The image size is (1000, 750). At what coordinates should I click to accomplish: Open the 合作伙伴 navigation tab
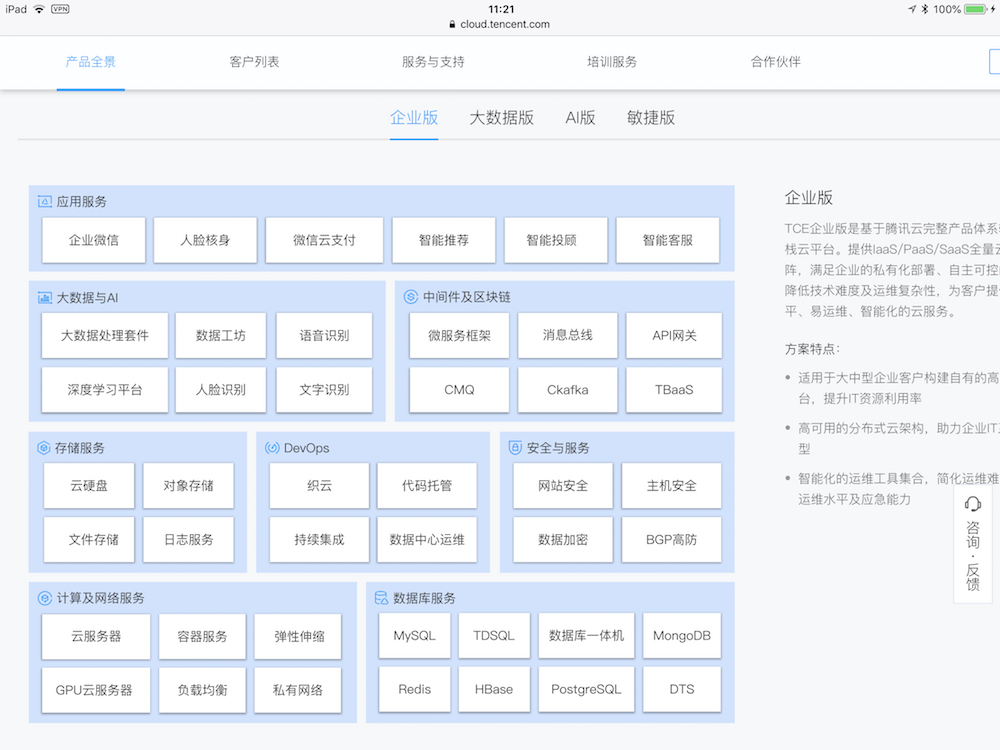(x=776, y=62)
